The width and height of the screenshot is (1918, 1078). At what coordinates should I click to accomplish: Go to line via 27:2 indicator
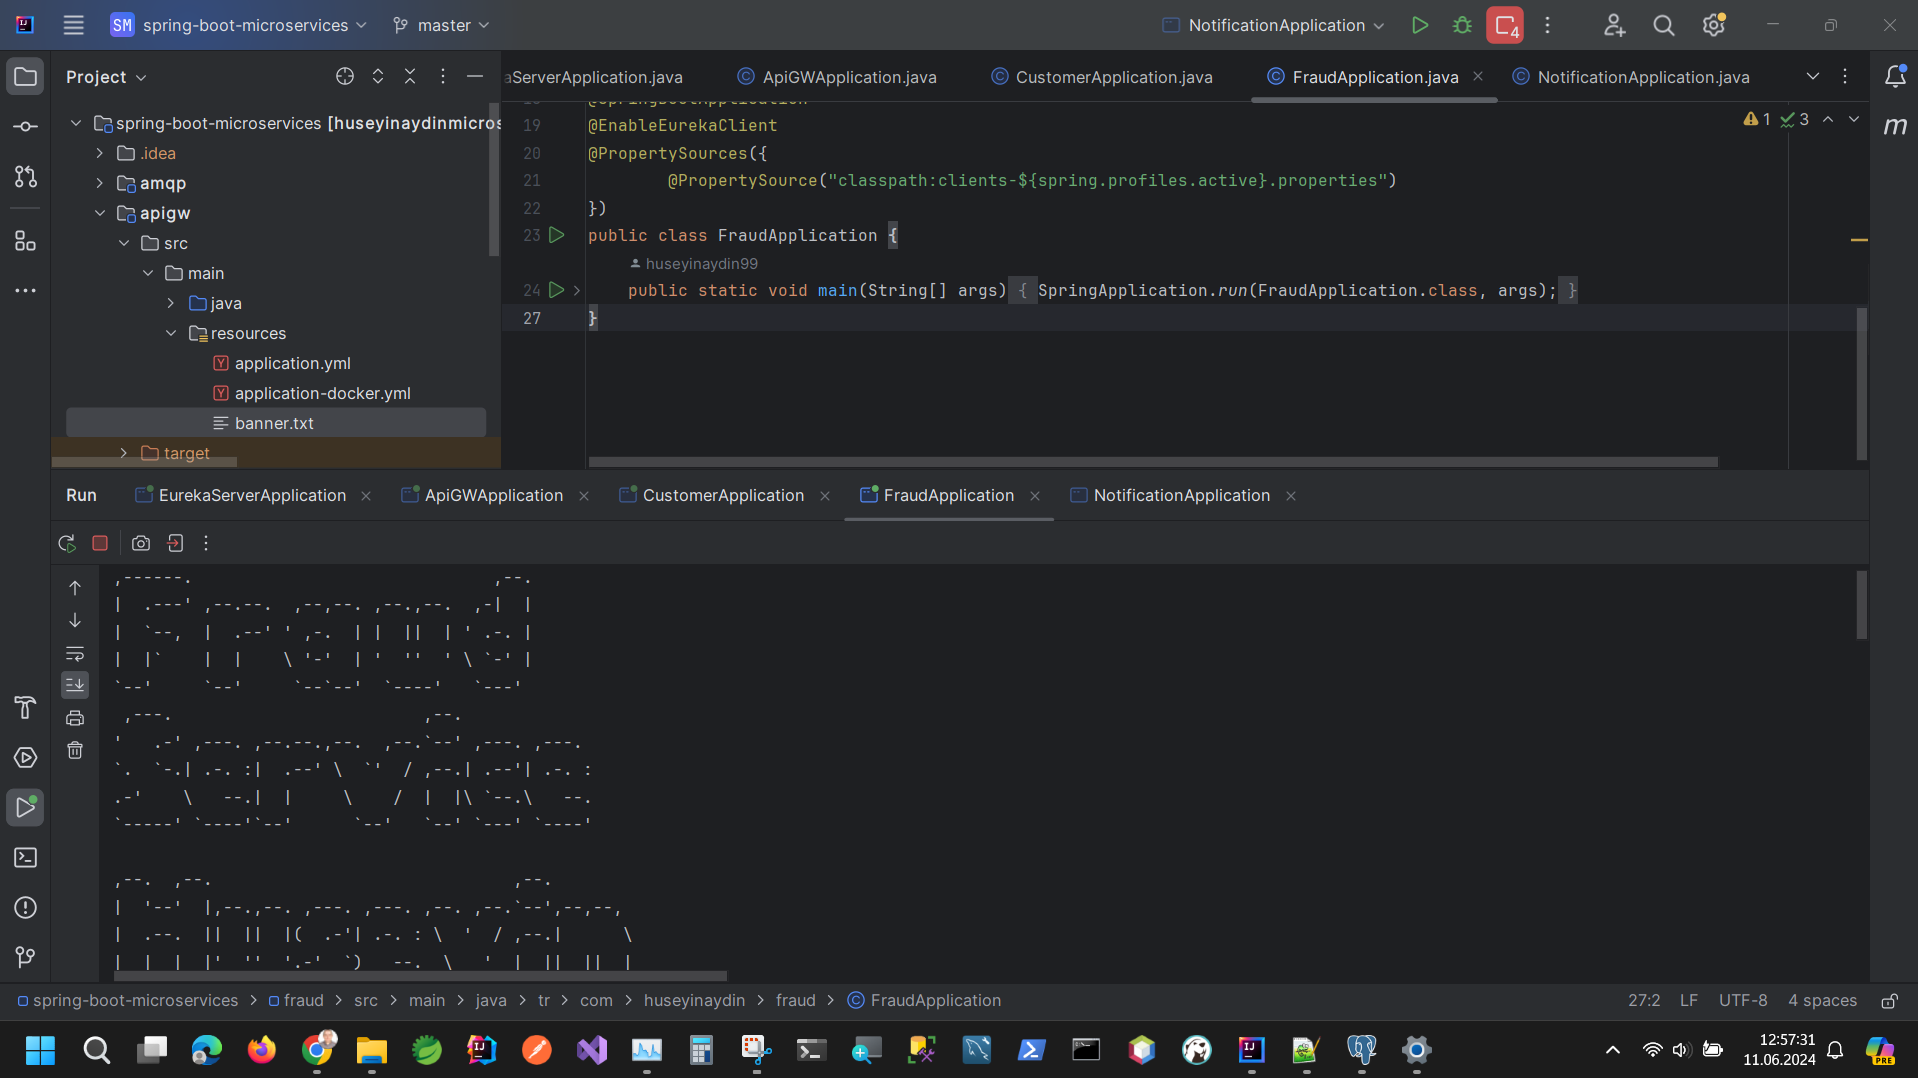1644,1001
